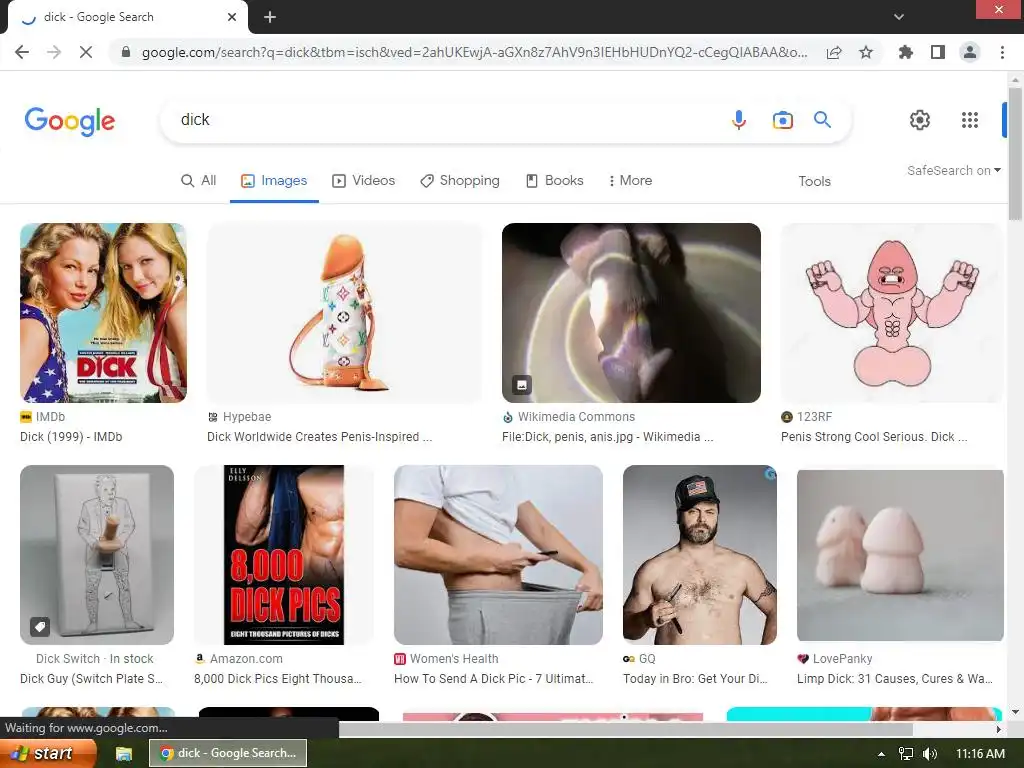This screenshot has height=768, width=1024.
Task: Open the Hypebae result thumbnail
Action: (x=344, y=313)
